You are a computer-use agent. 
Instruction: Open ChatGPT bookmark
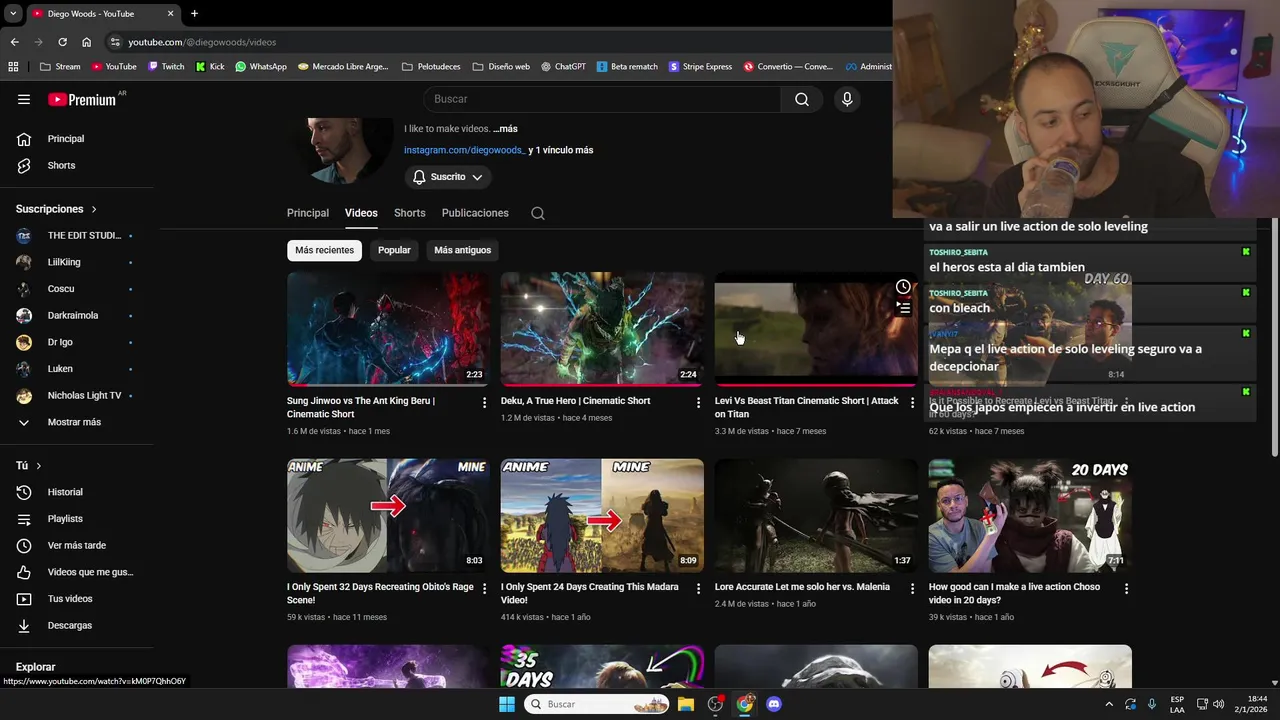click(563, 67)
